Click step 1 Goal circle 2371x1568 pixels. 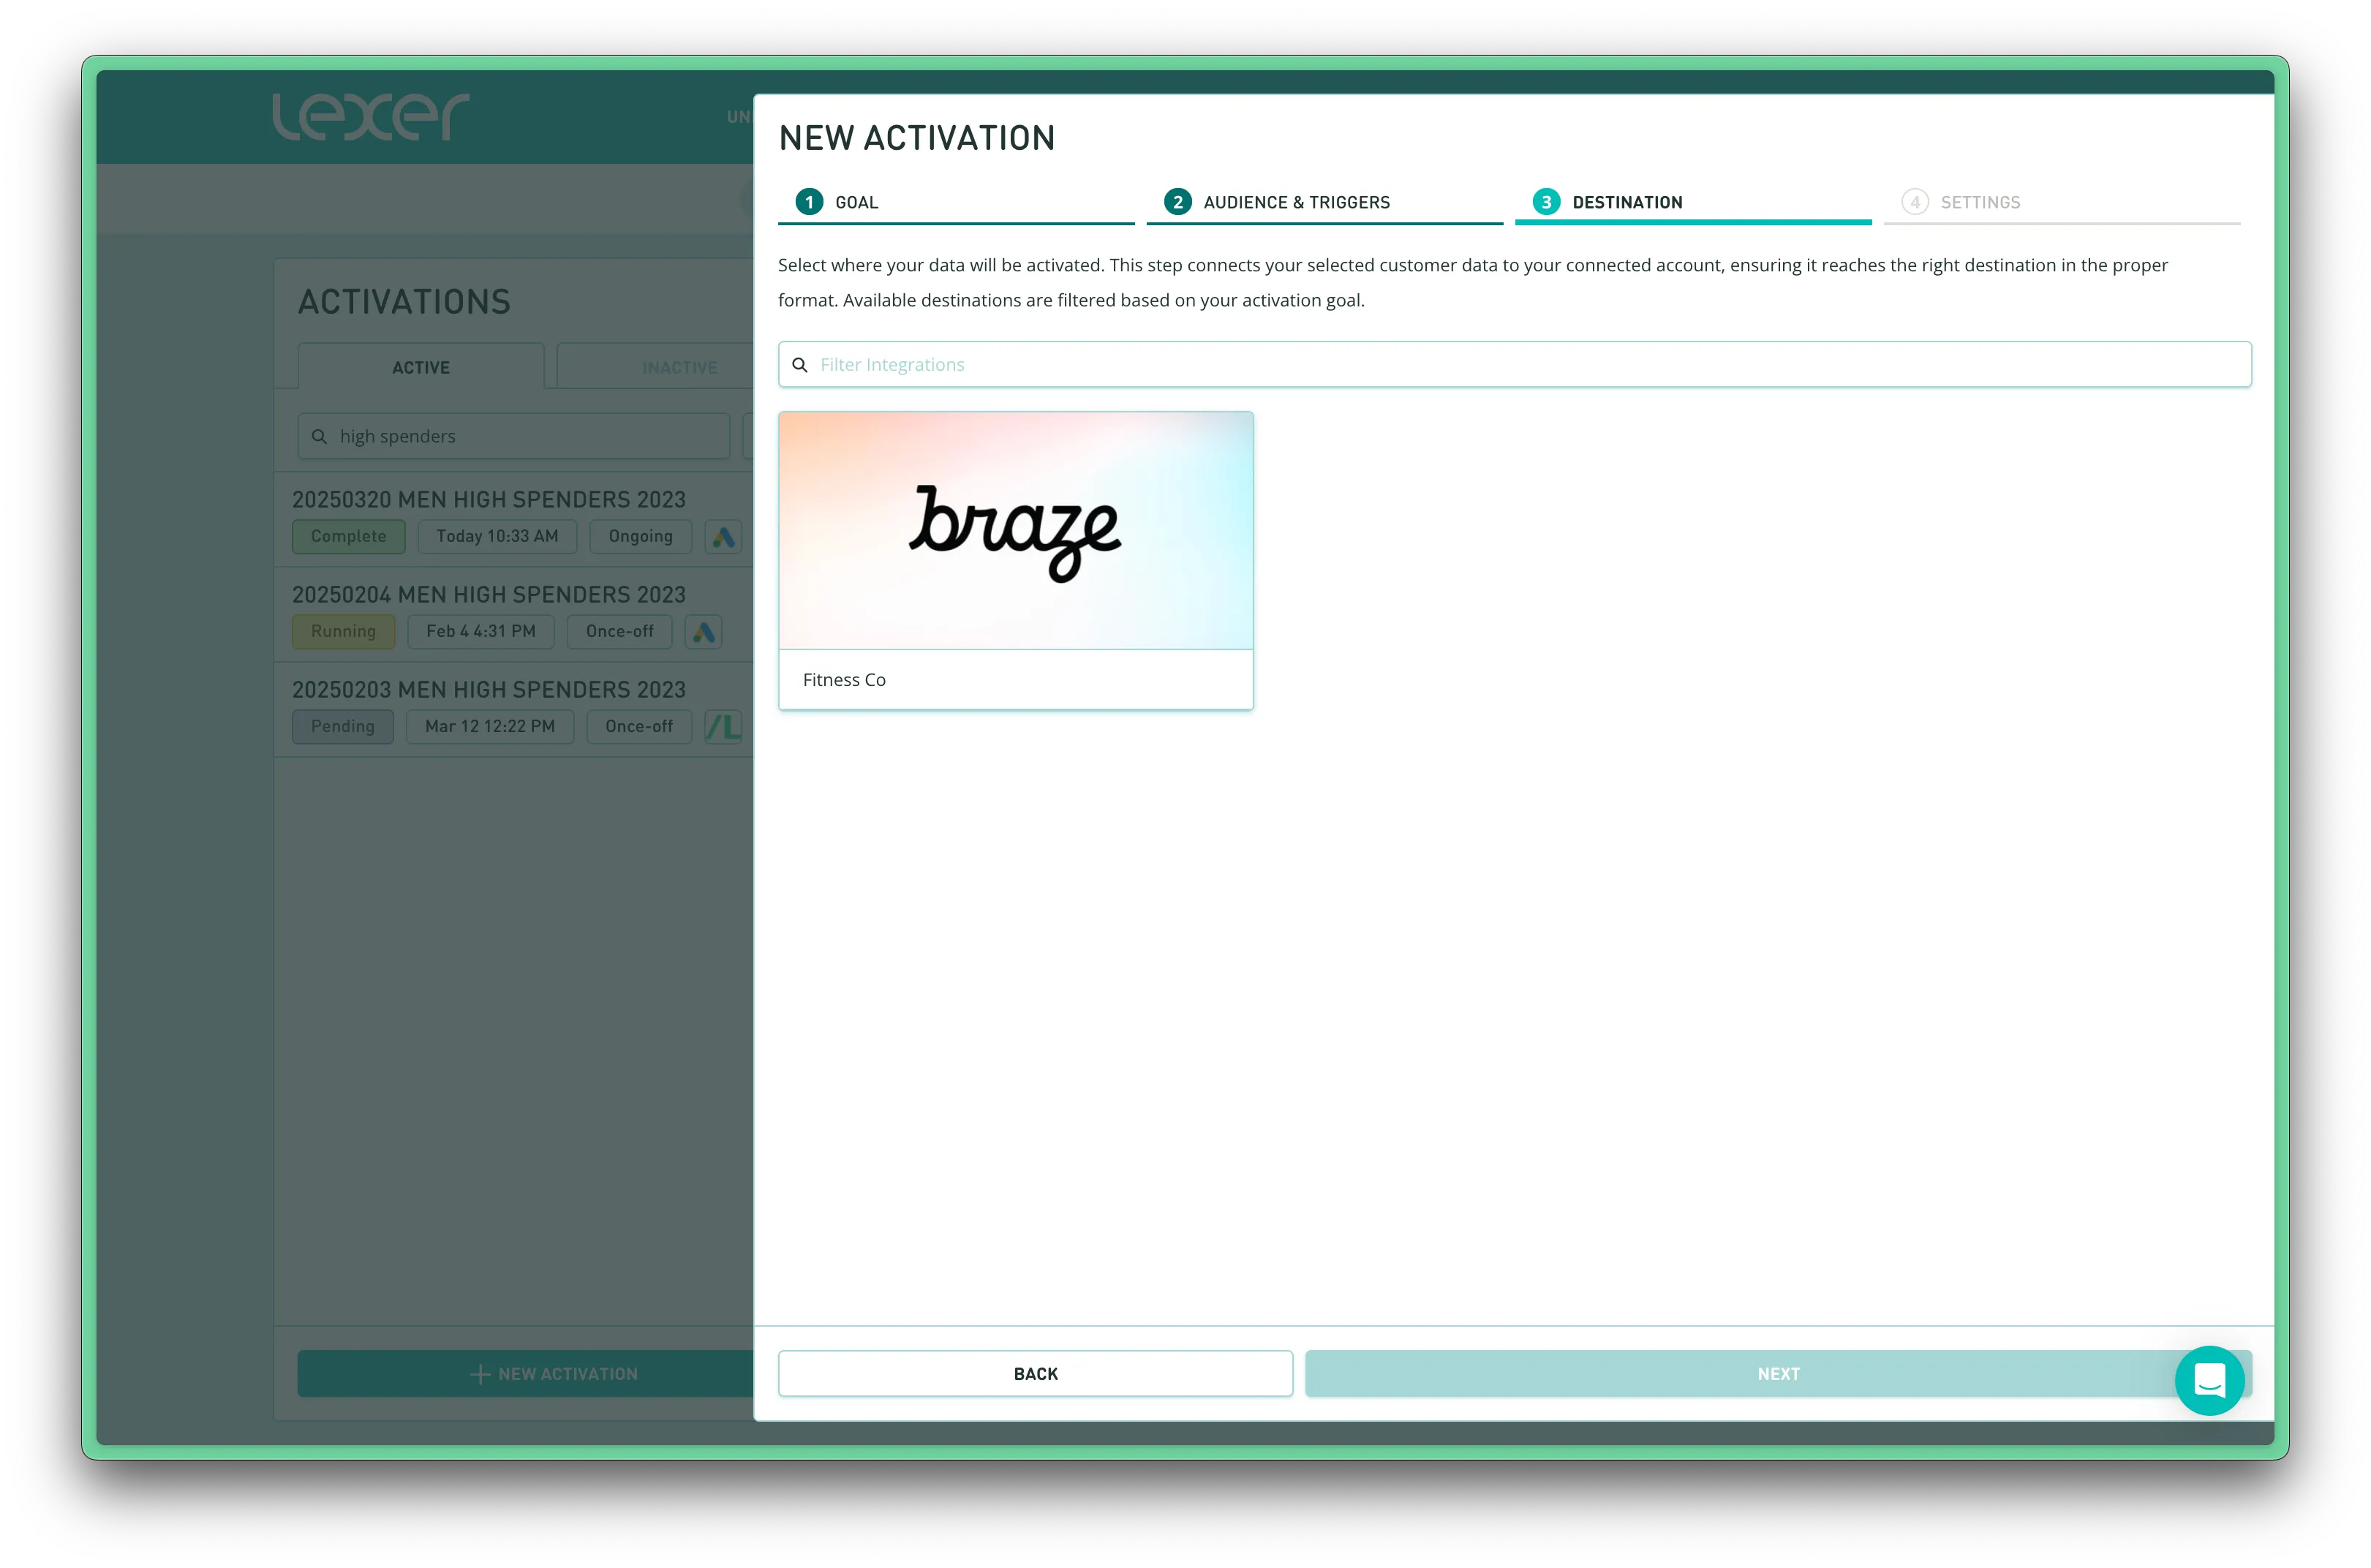809,202
